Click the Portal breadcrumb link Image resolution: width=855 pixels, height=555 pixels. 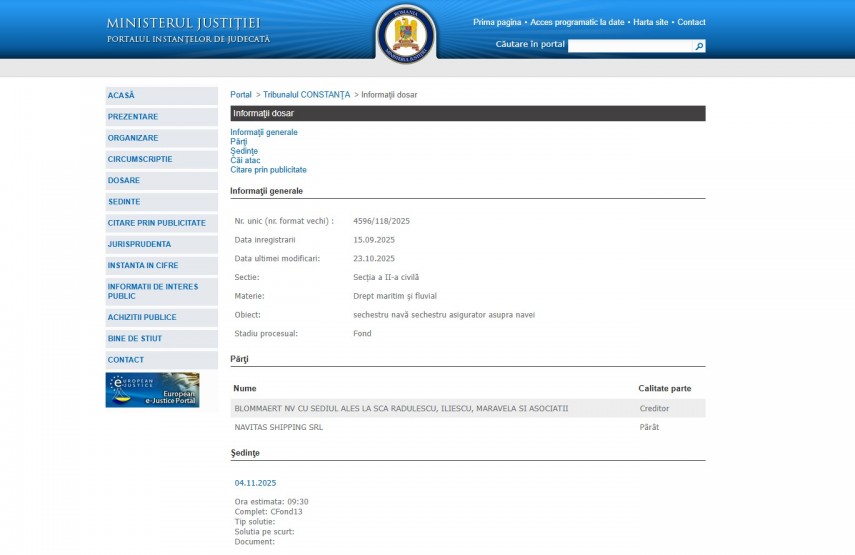click(x=241, y=95)
